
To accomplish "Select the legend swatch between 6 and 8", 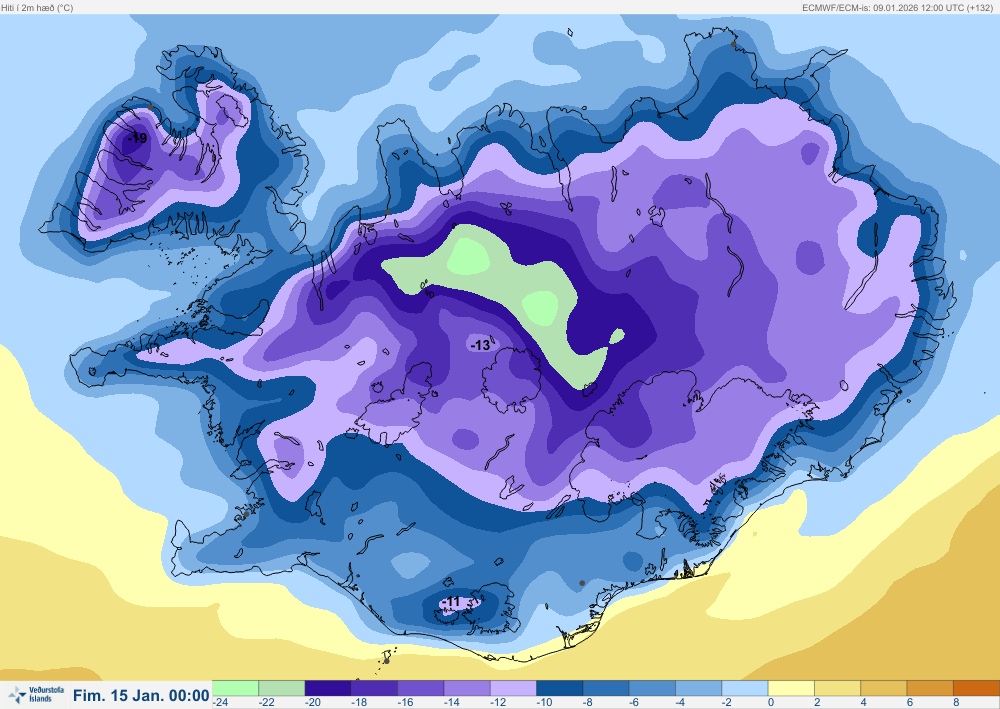I will tap(930, 688).
